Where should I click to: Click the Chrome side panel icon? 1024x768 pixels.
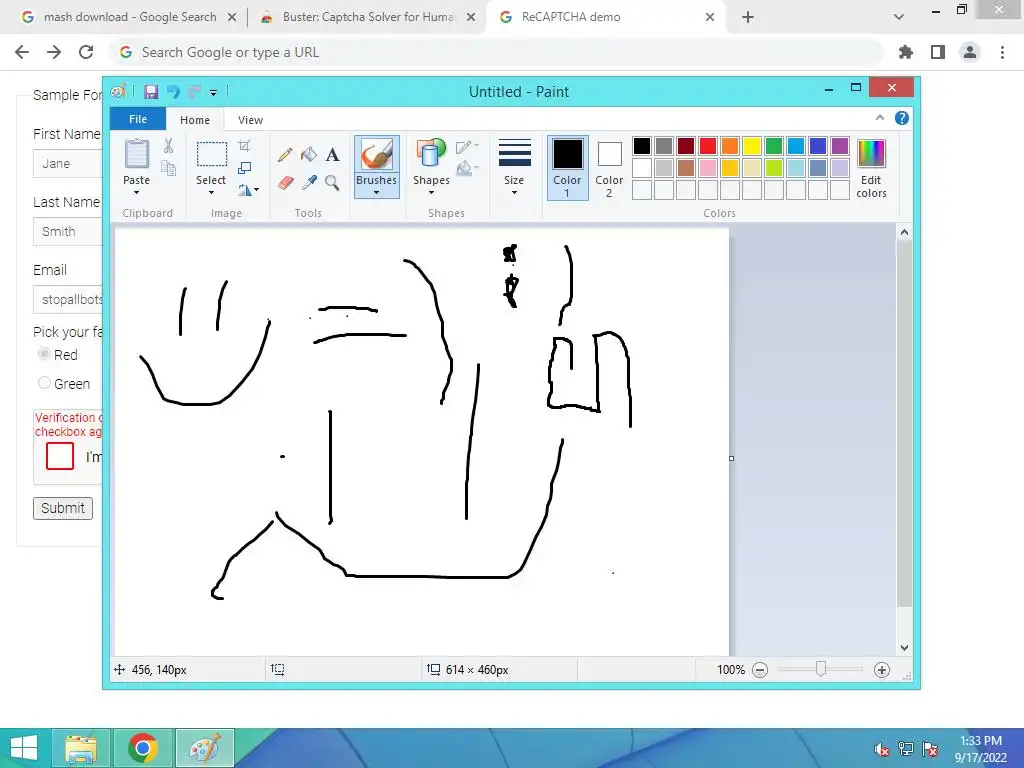pyautogui.click(x=938, y=52)
